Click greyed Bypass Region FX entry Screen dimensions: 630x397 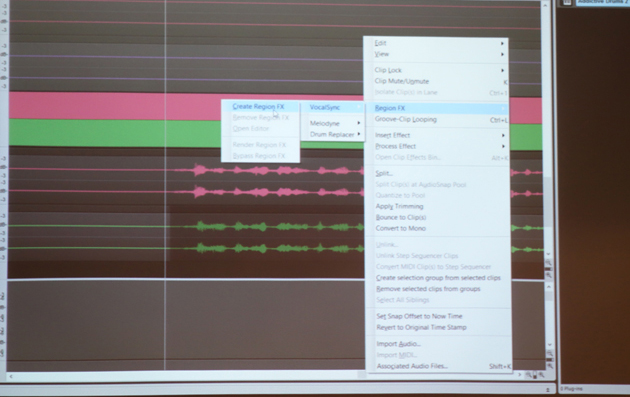[x=260, y=156]
